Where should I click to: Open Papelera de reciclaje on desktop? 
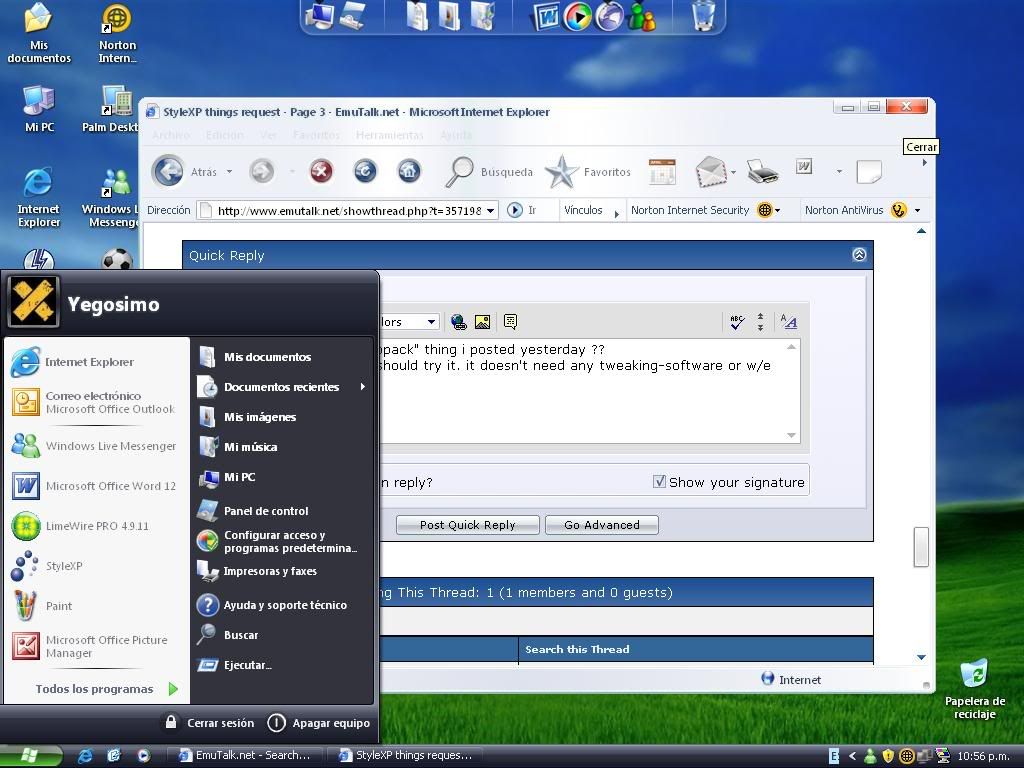[974, 690]
